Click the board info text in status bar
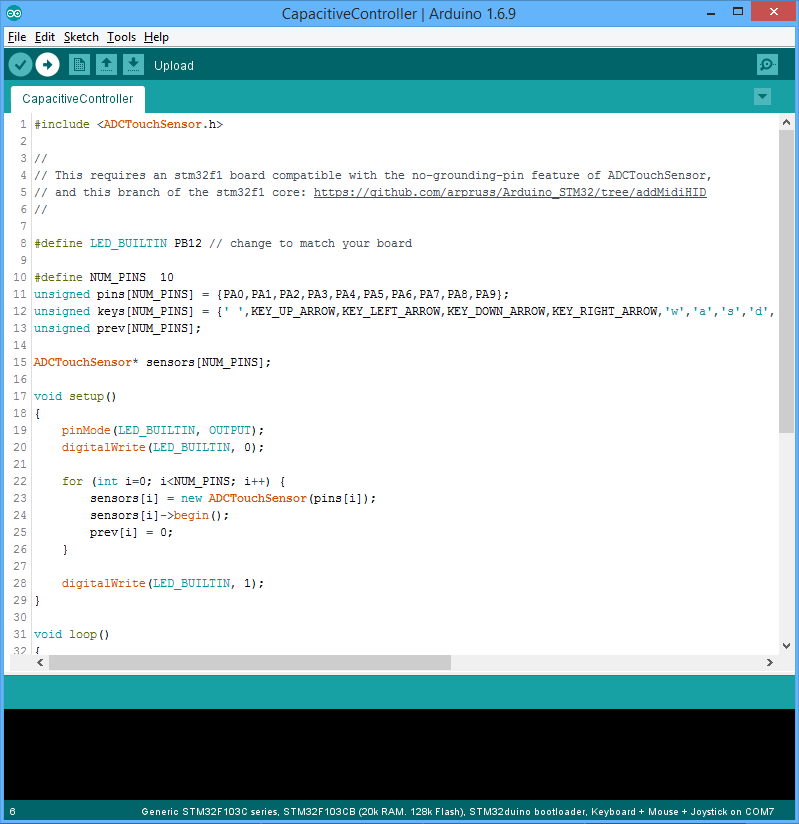The width and height of the screenshot is (799, 824). click(457, 812)
